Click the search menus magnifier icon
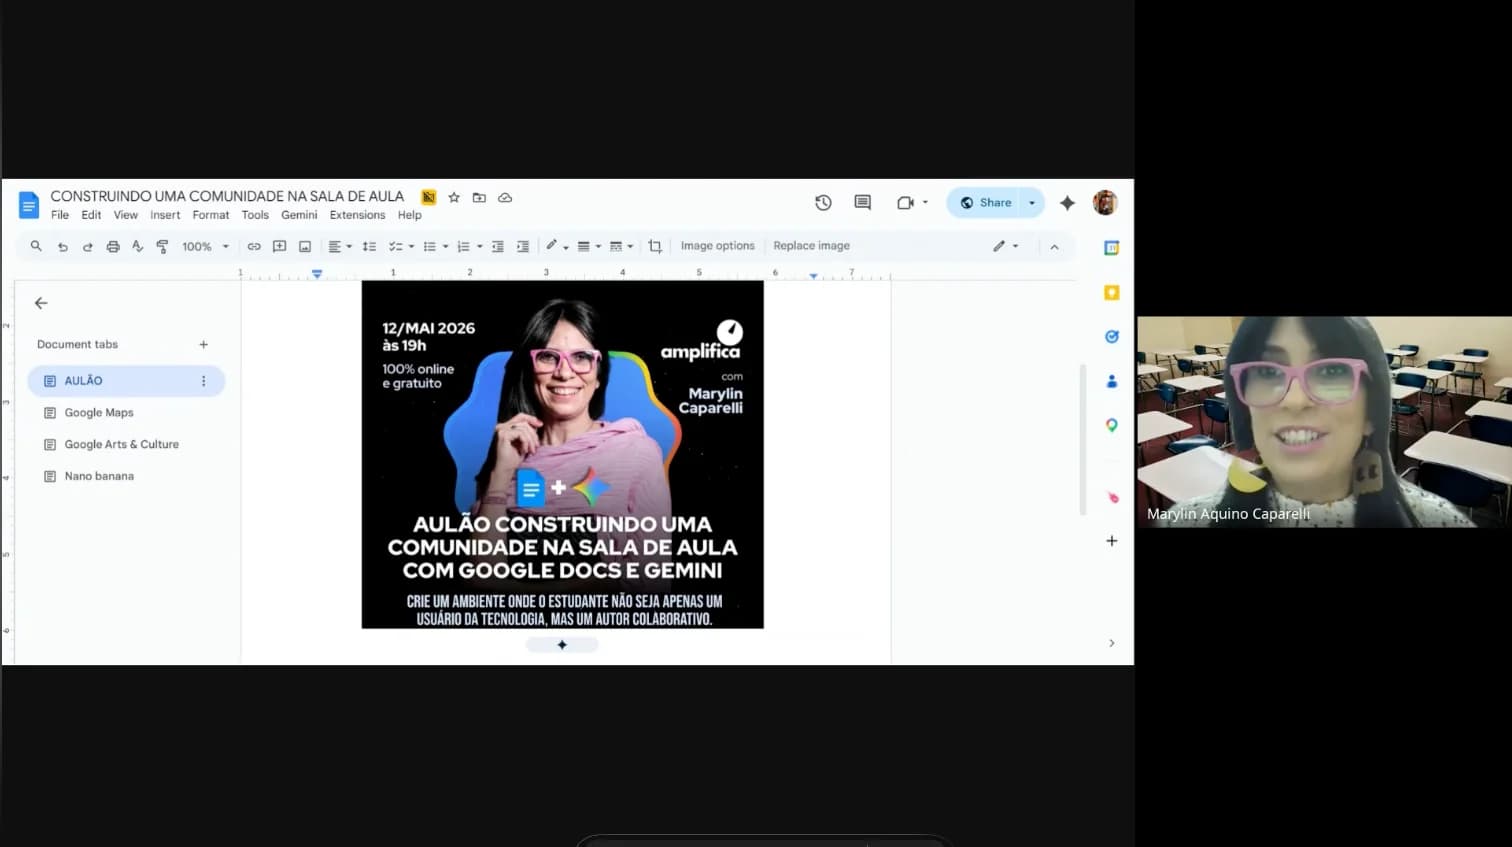Viewport: 1512px width, 847px height. point(36,246)
